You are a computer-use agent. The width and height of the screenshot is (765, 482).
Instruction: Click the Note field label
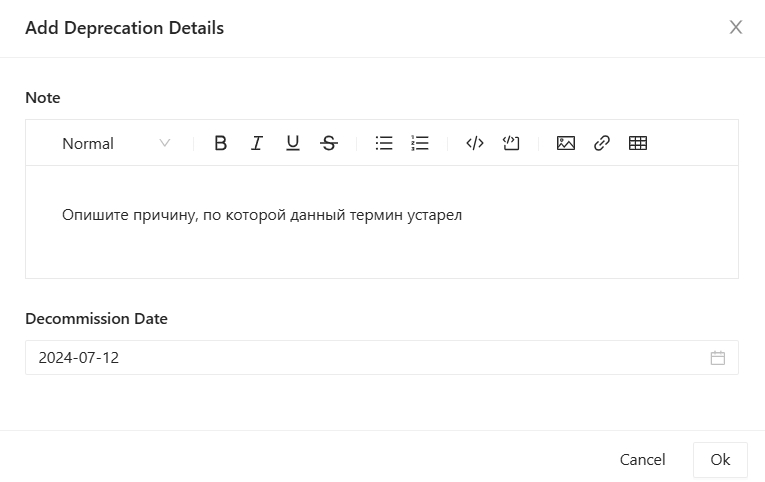tap(43, 98)
